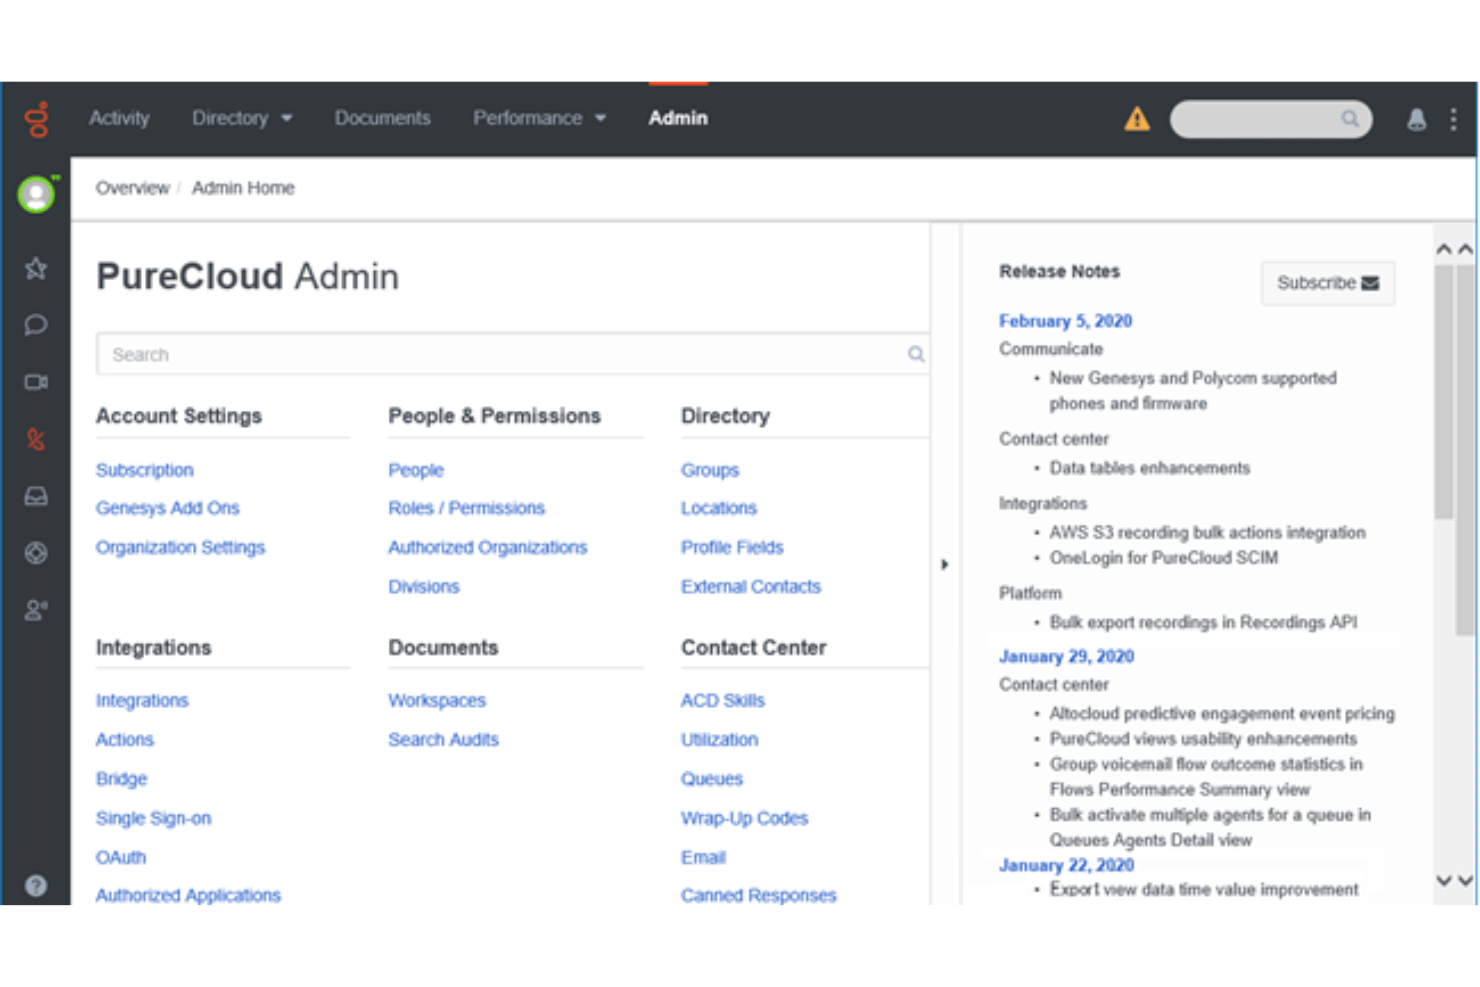Open January 22, 2020 release notes
1480x987 pixels.
tap(1067, 865)
